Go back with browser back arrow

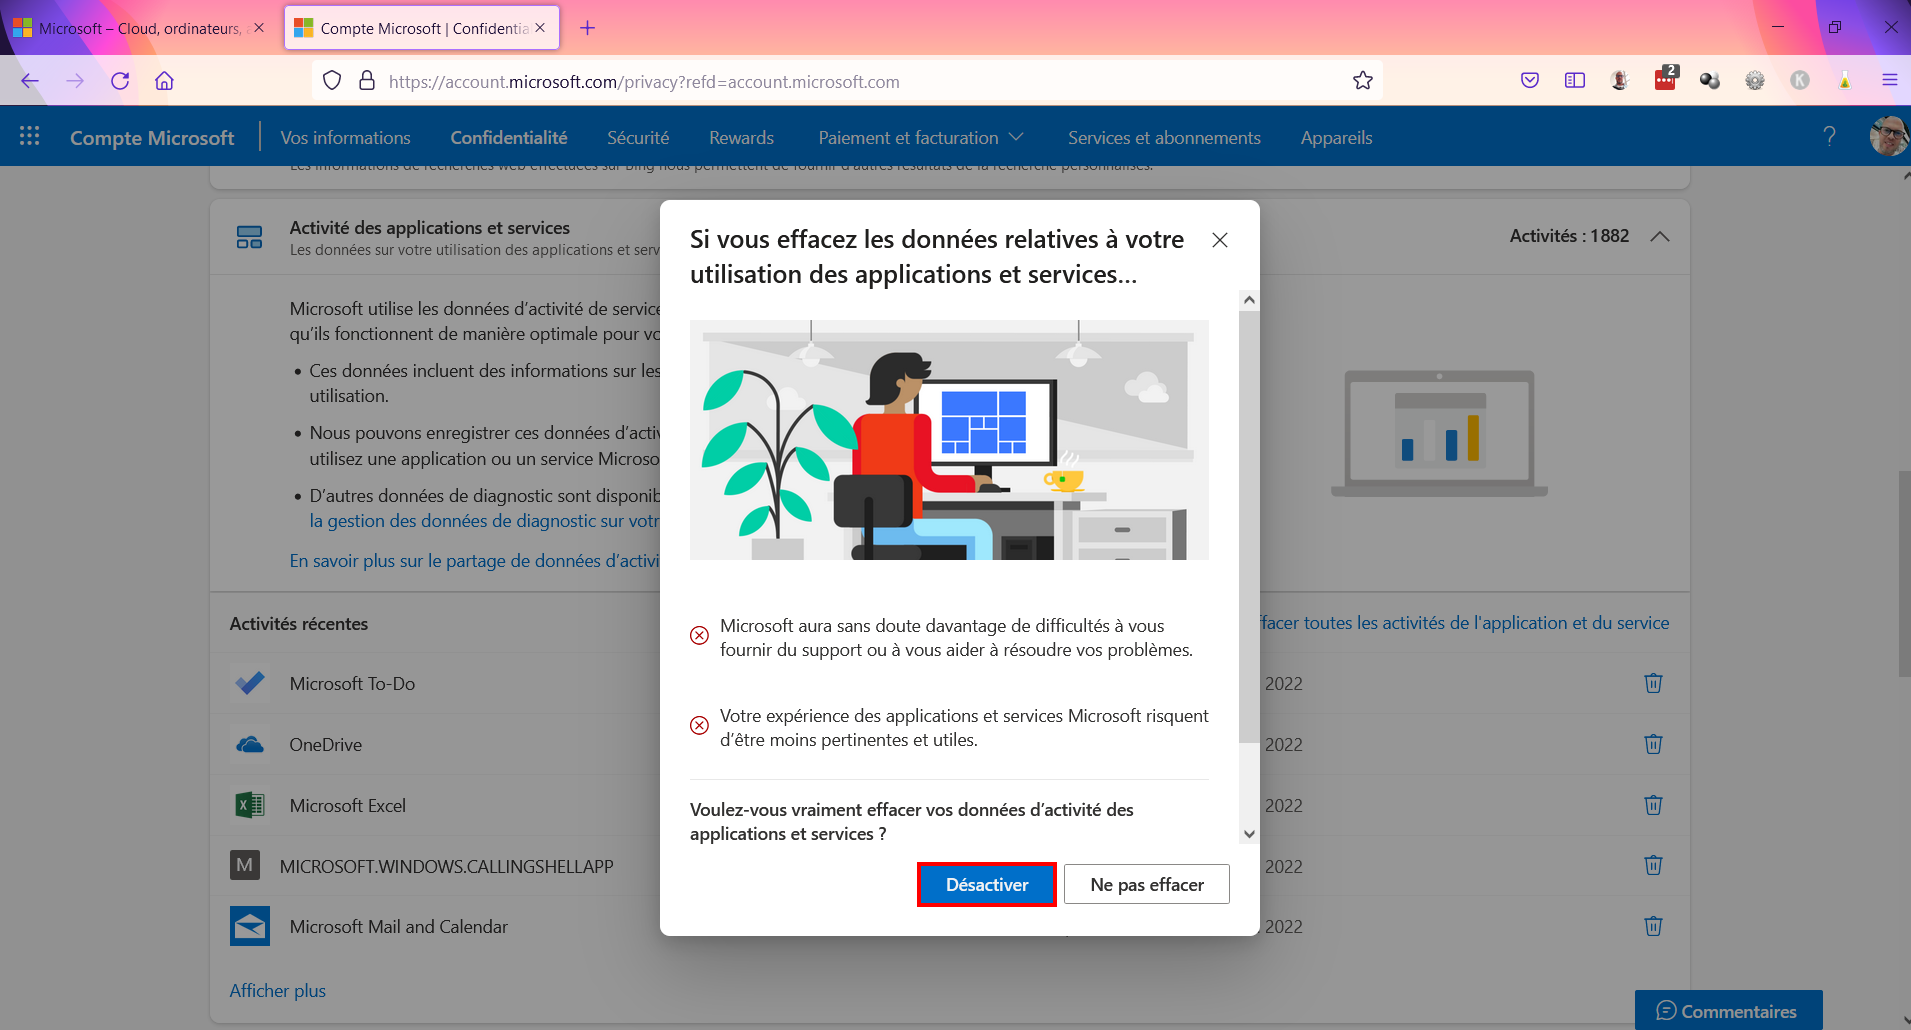[x=30, y=81]
